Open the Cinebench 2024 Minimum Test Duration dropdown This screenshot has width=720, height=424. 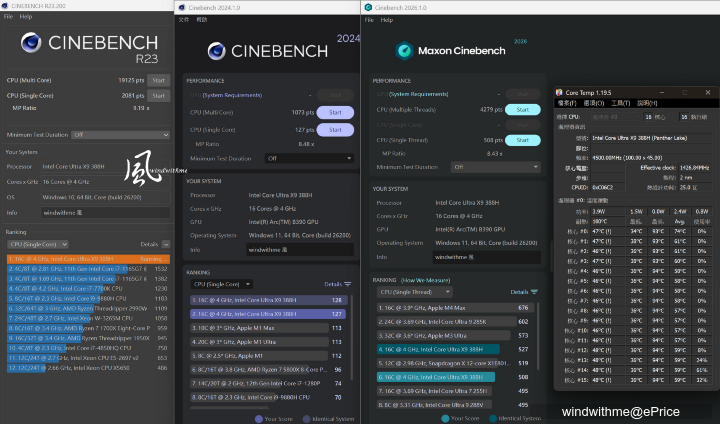pos(309,158)
